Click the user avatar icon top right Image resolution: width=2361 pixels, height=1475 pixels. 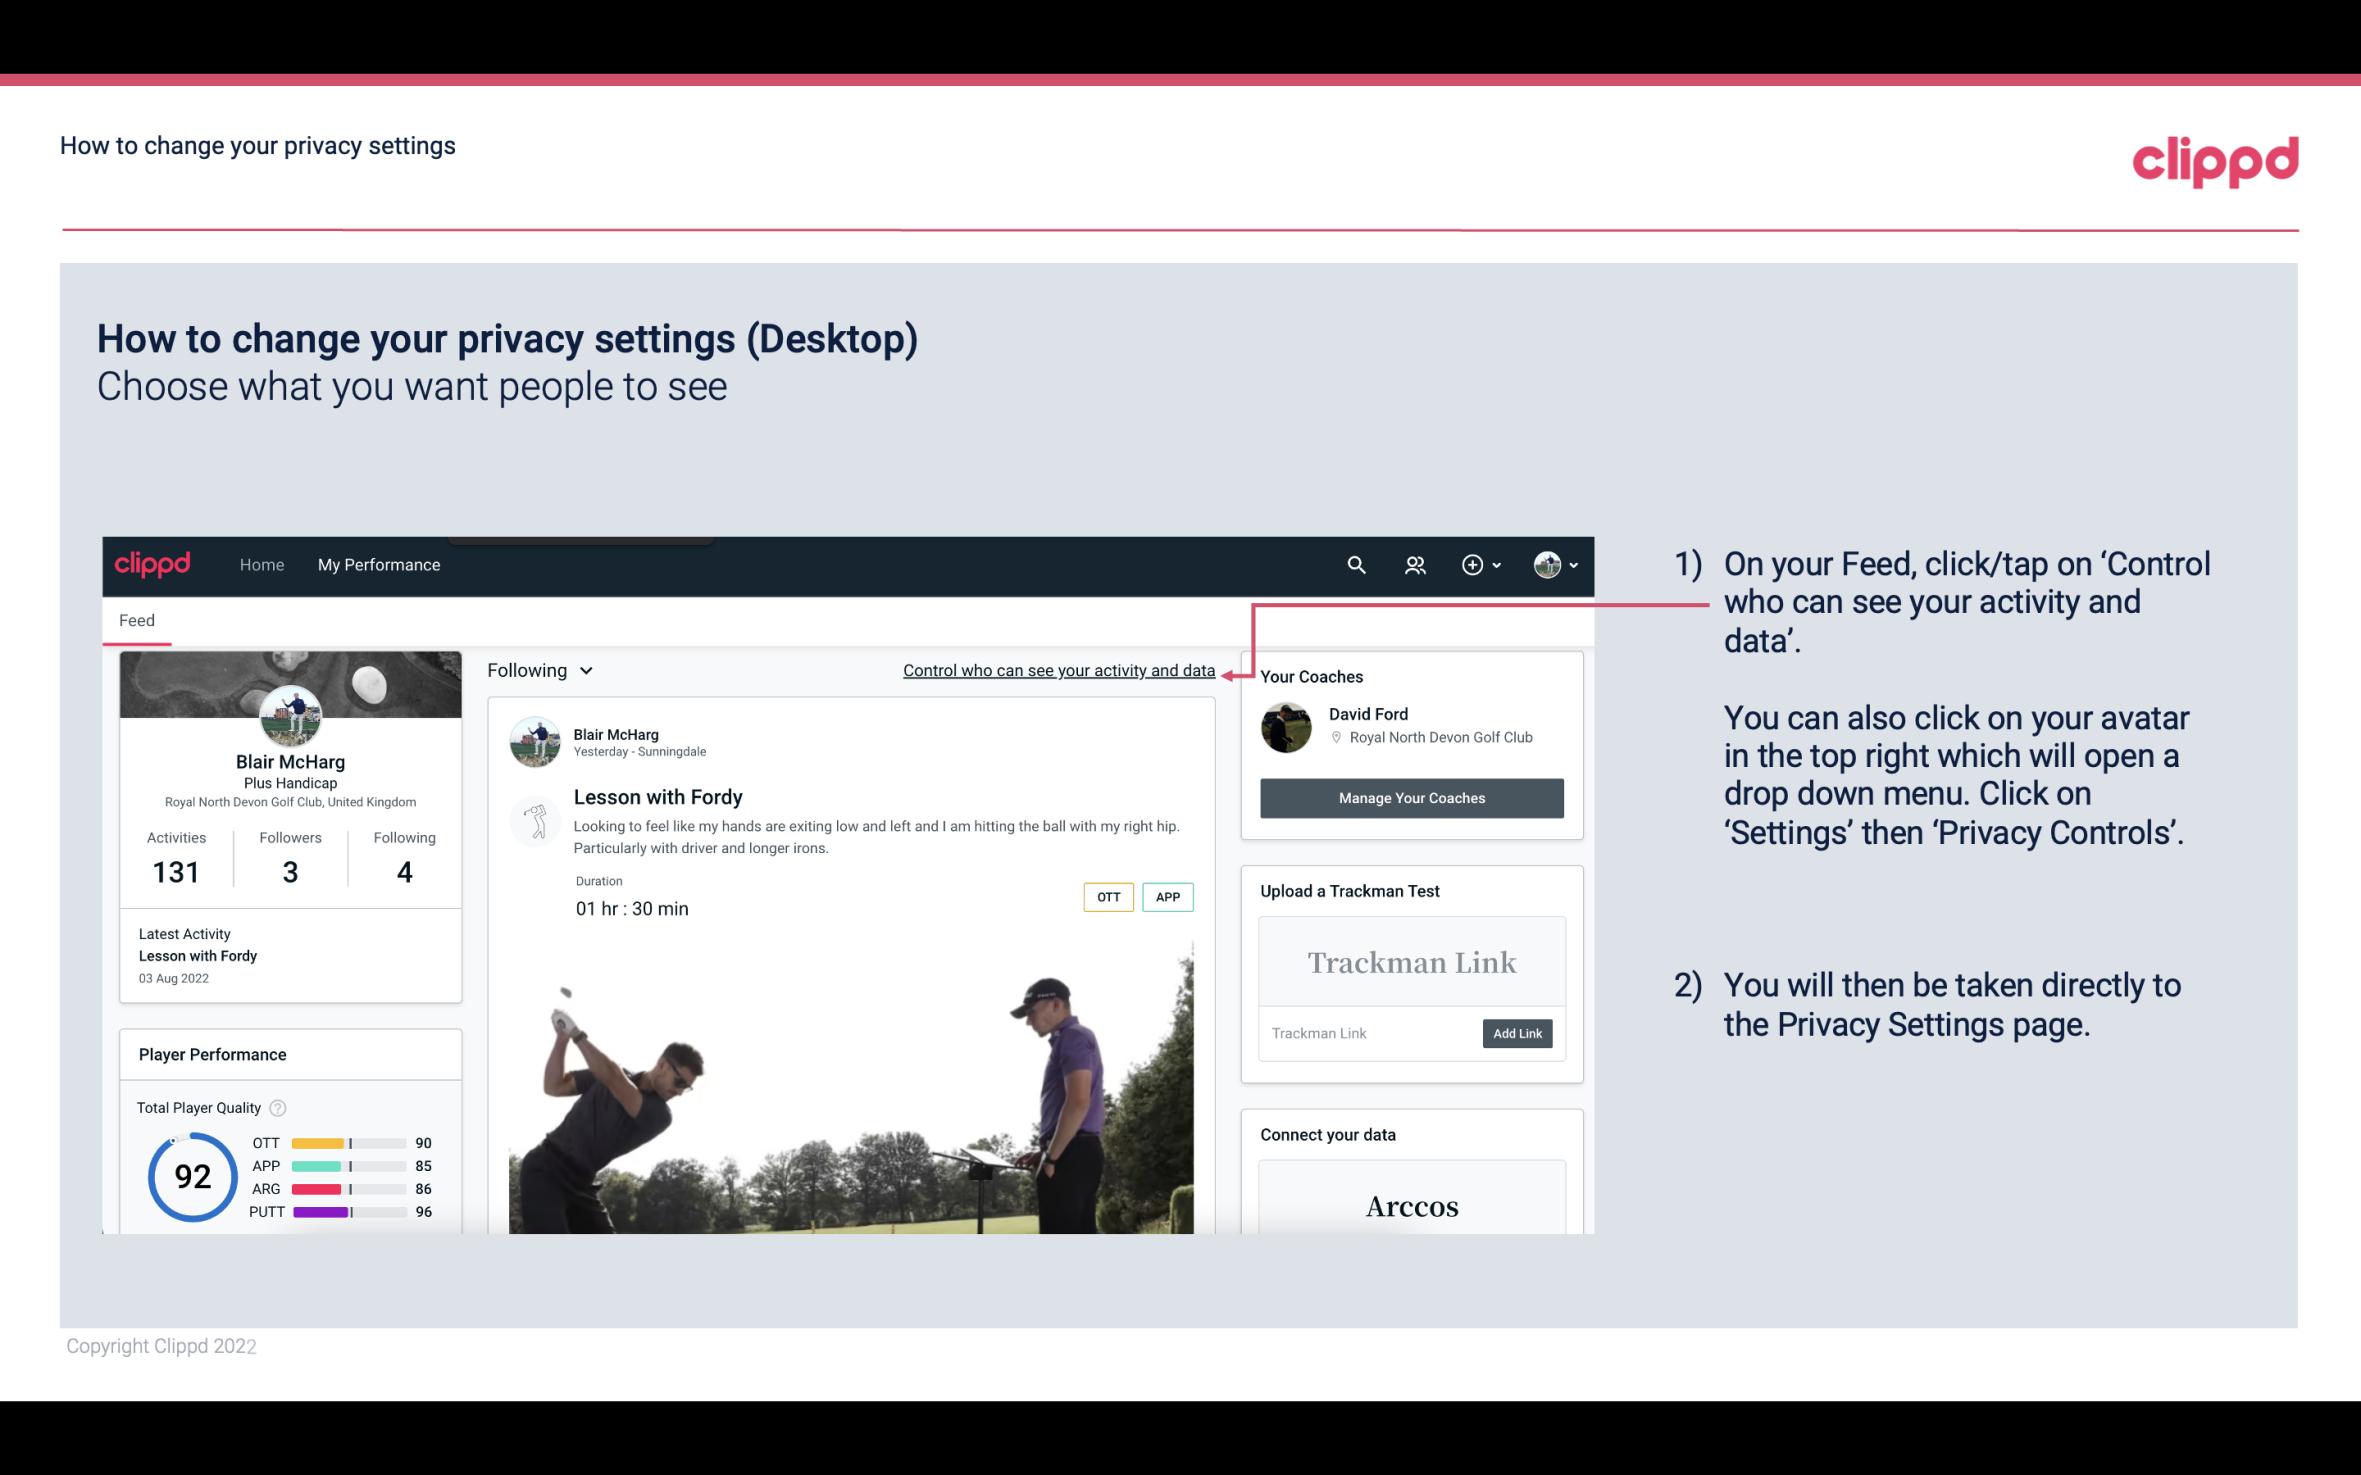1547,564
